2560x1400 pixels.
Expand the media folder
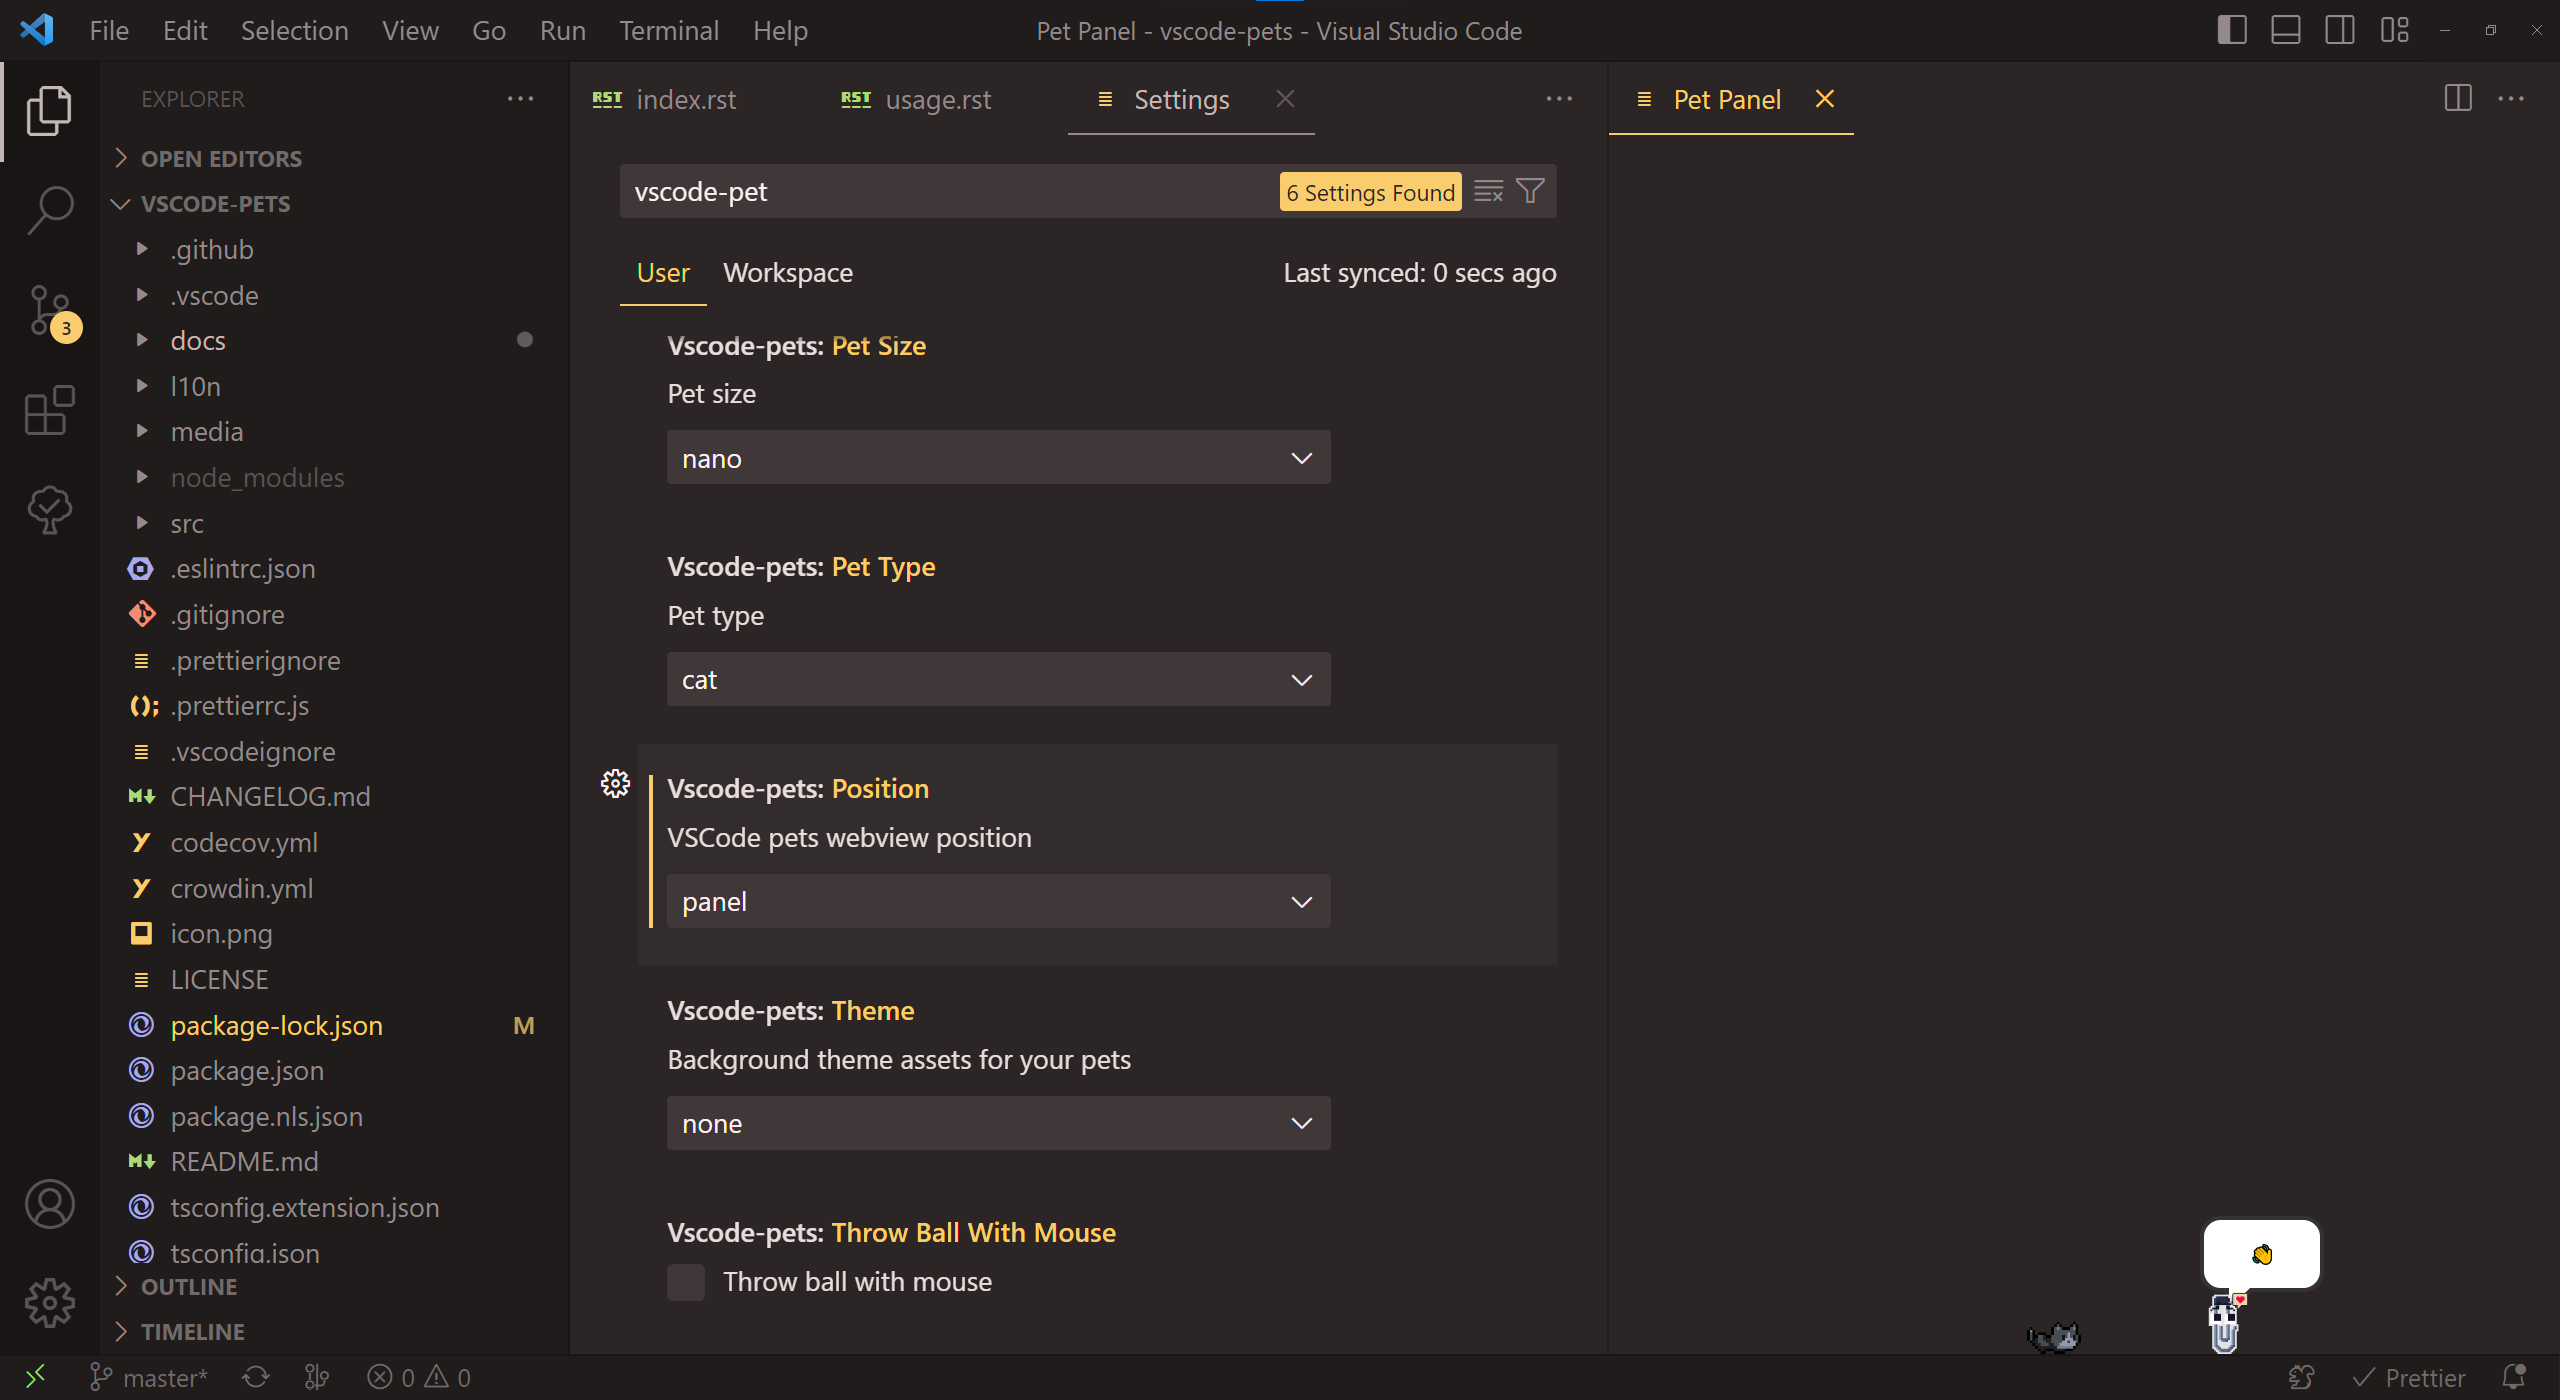pyautogui.click(x=334, y=432)
